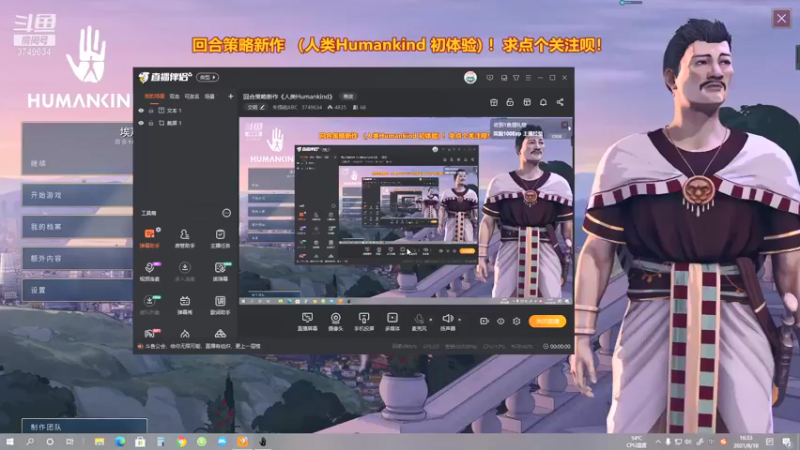Toggle visibility of 文本 1 source
The width and height of the screenshot is (800, 450).
pyautogui.click(x=141, y=110)
